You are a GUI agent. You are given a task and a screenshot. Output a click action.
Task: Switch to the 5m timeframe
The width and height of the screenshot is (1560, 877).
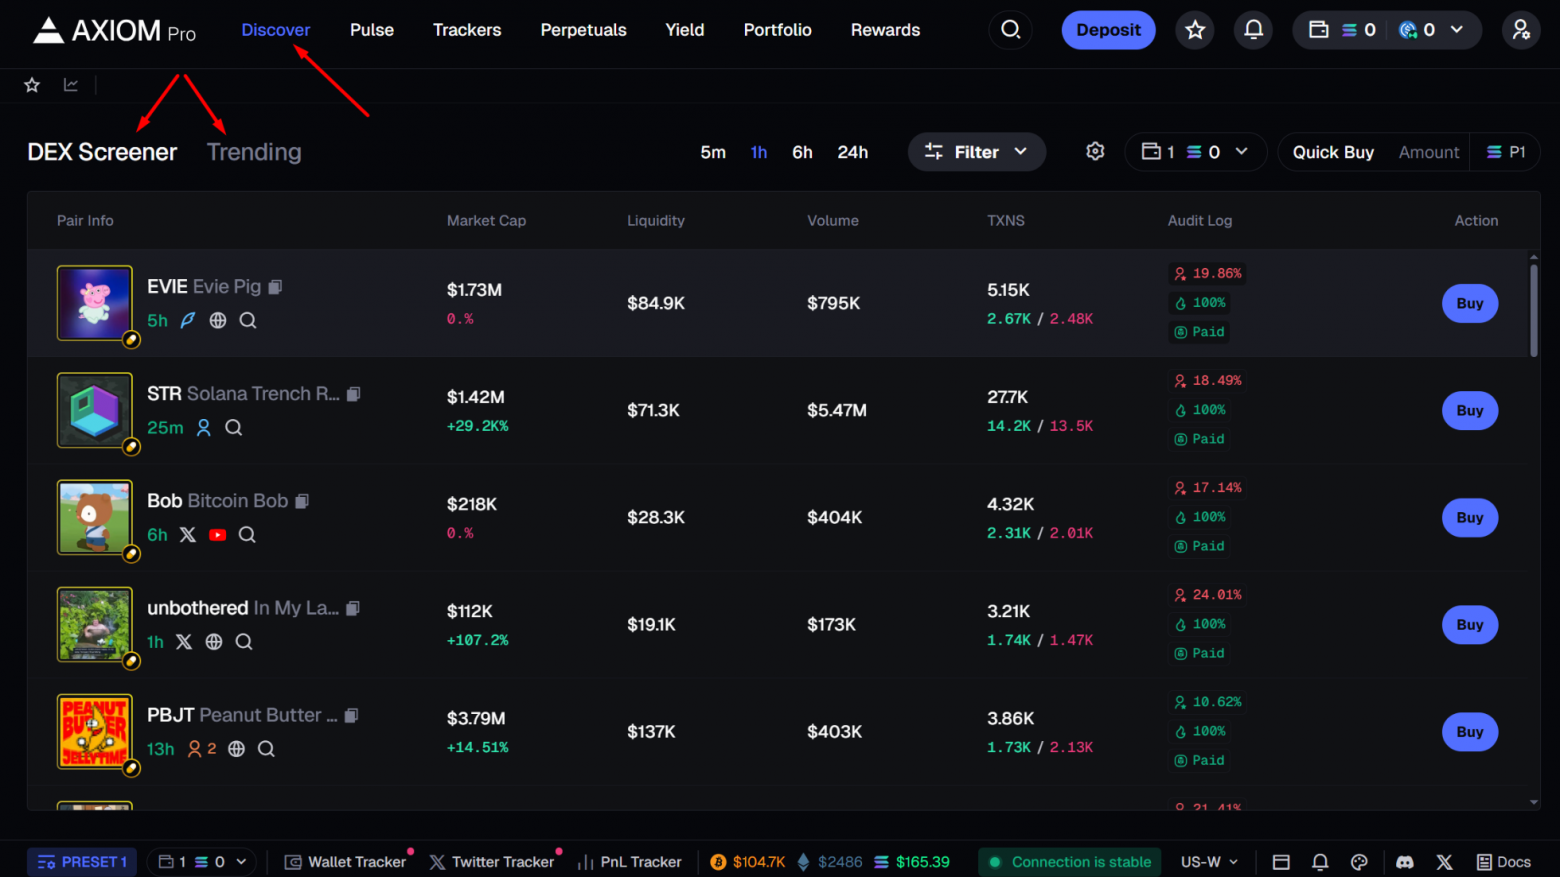click(713, 151)
